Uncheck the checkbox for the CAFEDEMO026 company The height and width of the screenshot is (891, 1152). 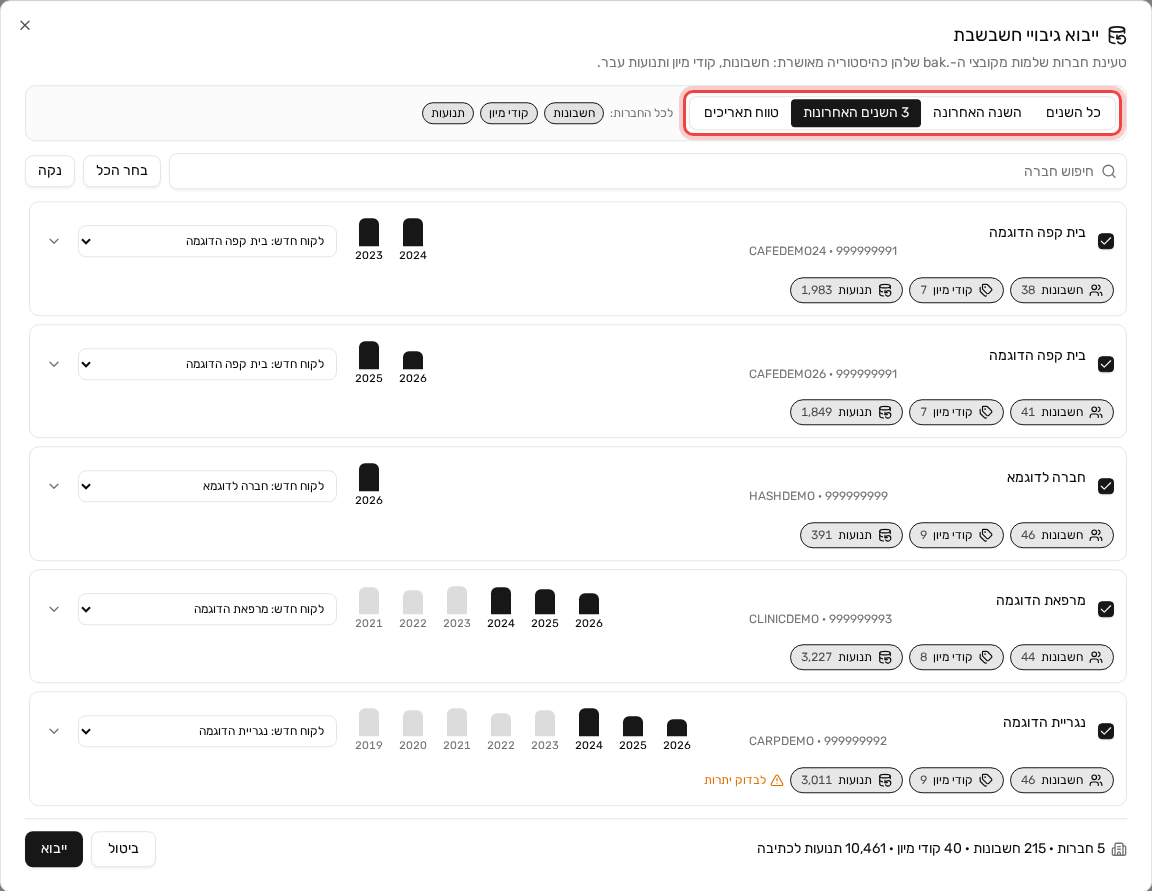point(1106,364)
